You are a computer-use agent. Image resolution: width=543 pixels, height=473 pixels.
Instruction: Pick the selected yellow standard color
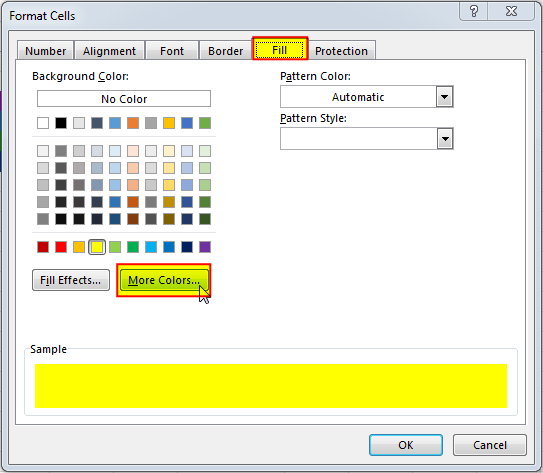pyautogui.click(x=97, y=247)
